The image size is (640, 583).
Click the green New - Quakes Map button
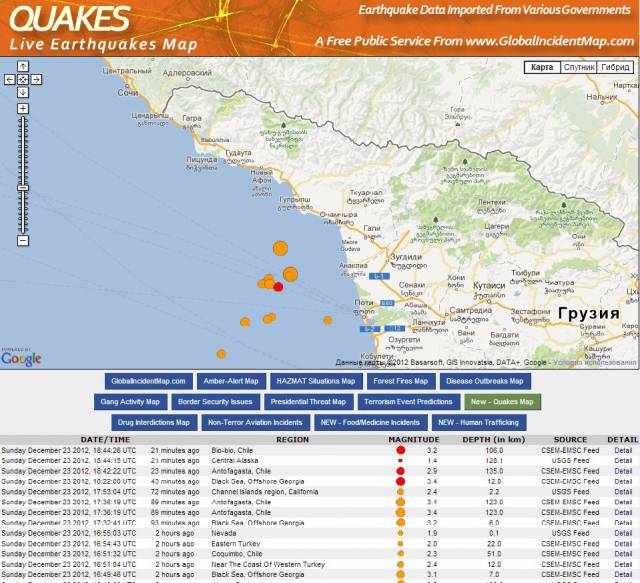point(503,402)
